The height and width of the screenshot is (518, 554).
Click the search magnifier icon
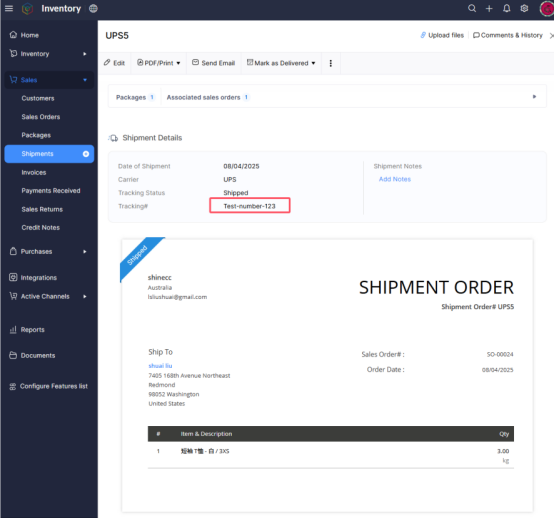click(x=472, y=8)
